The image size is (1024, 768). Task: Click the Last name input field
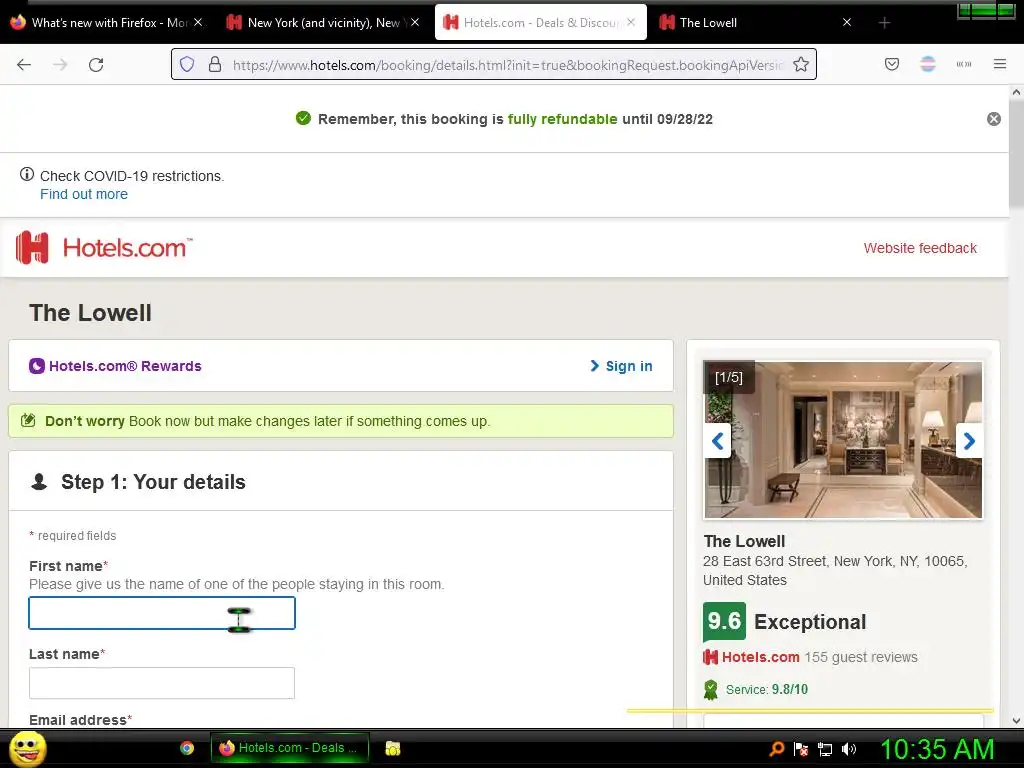click(x=162, y=683)
